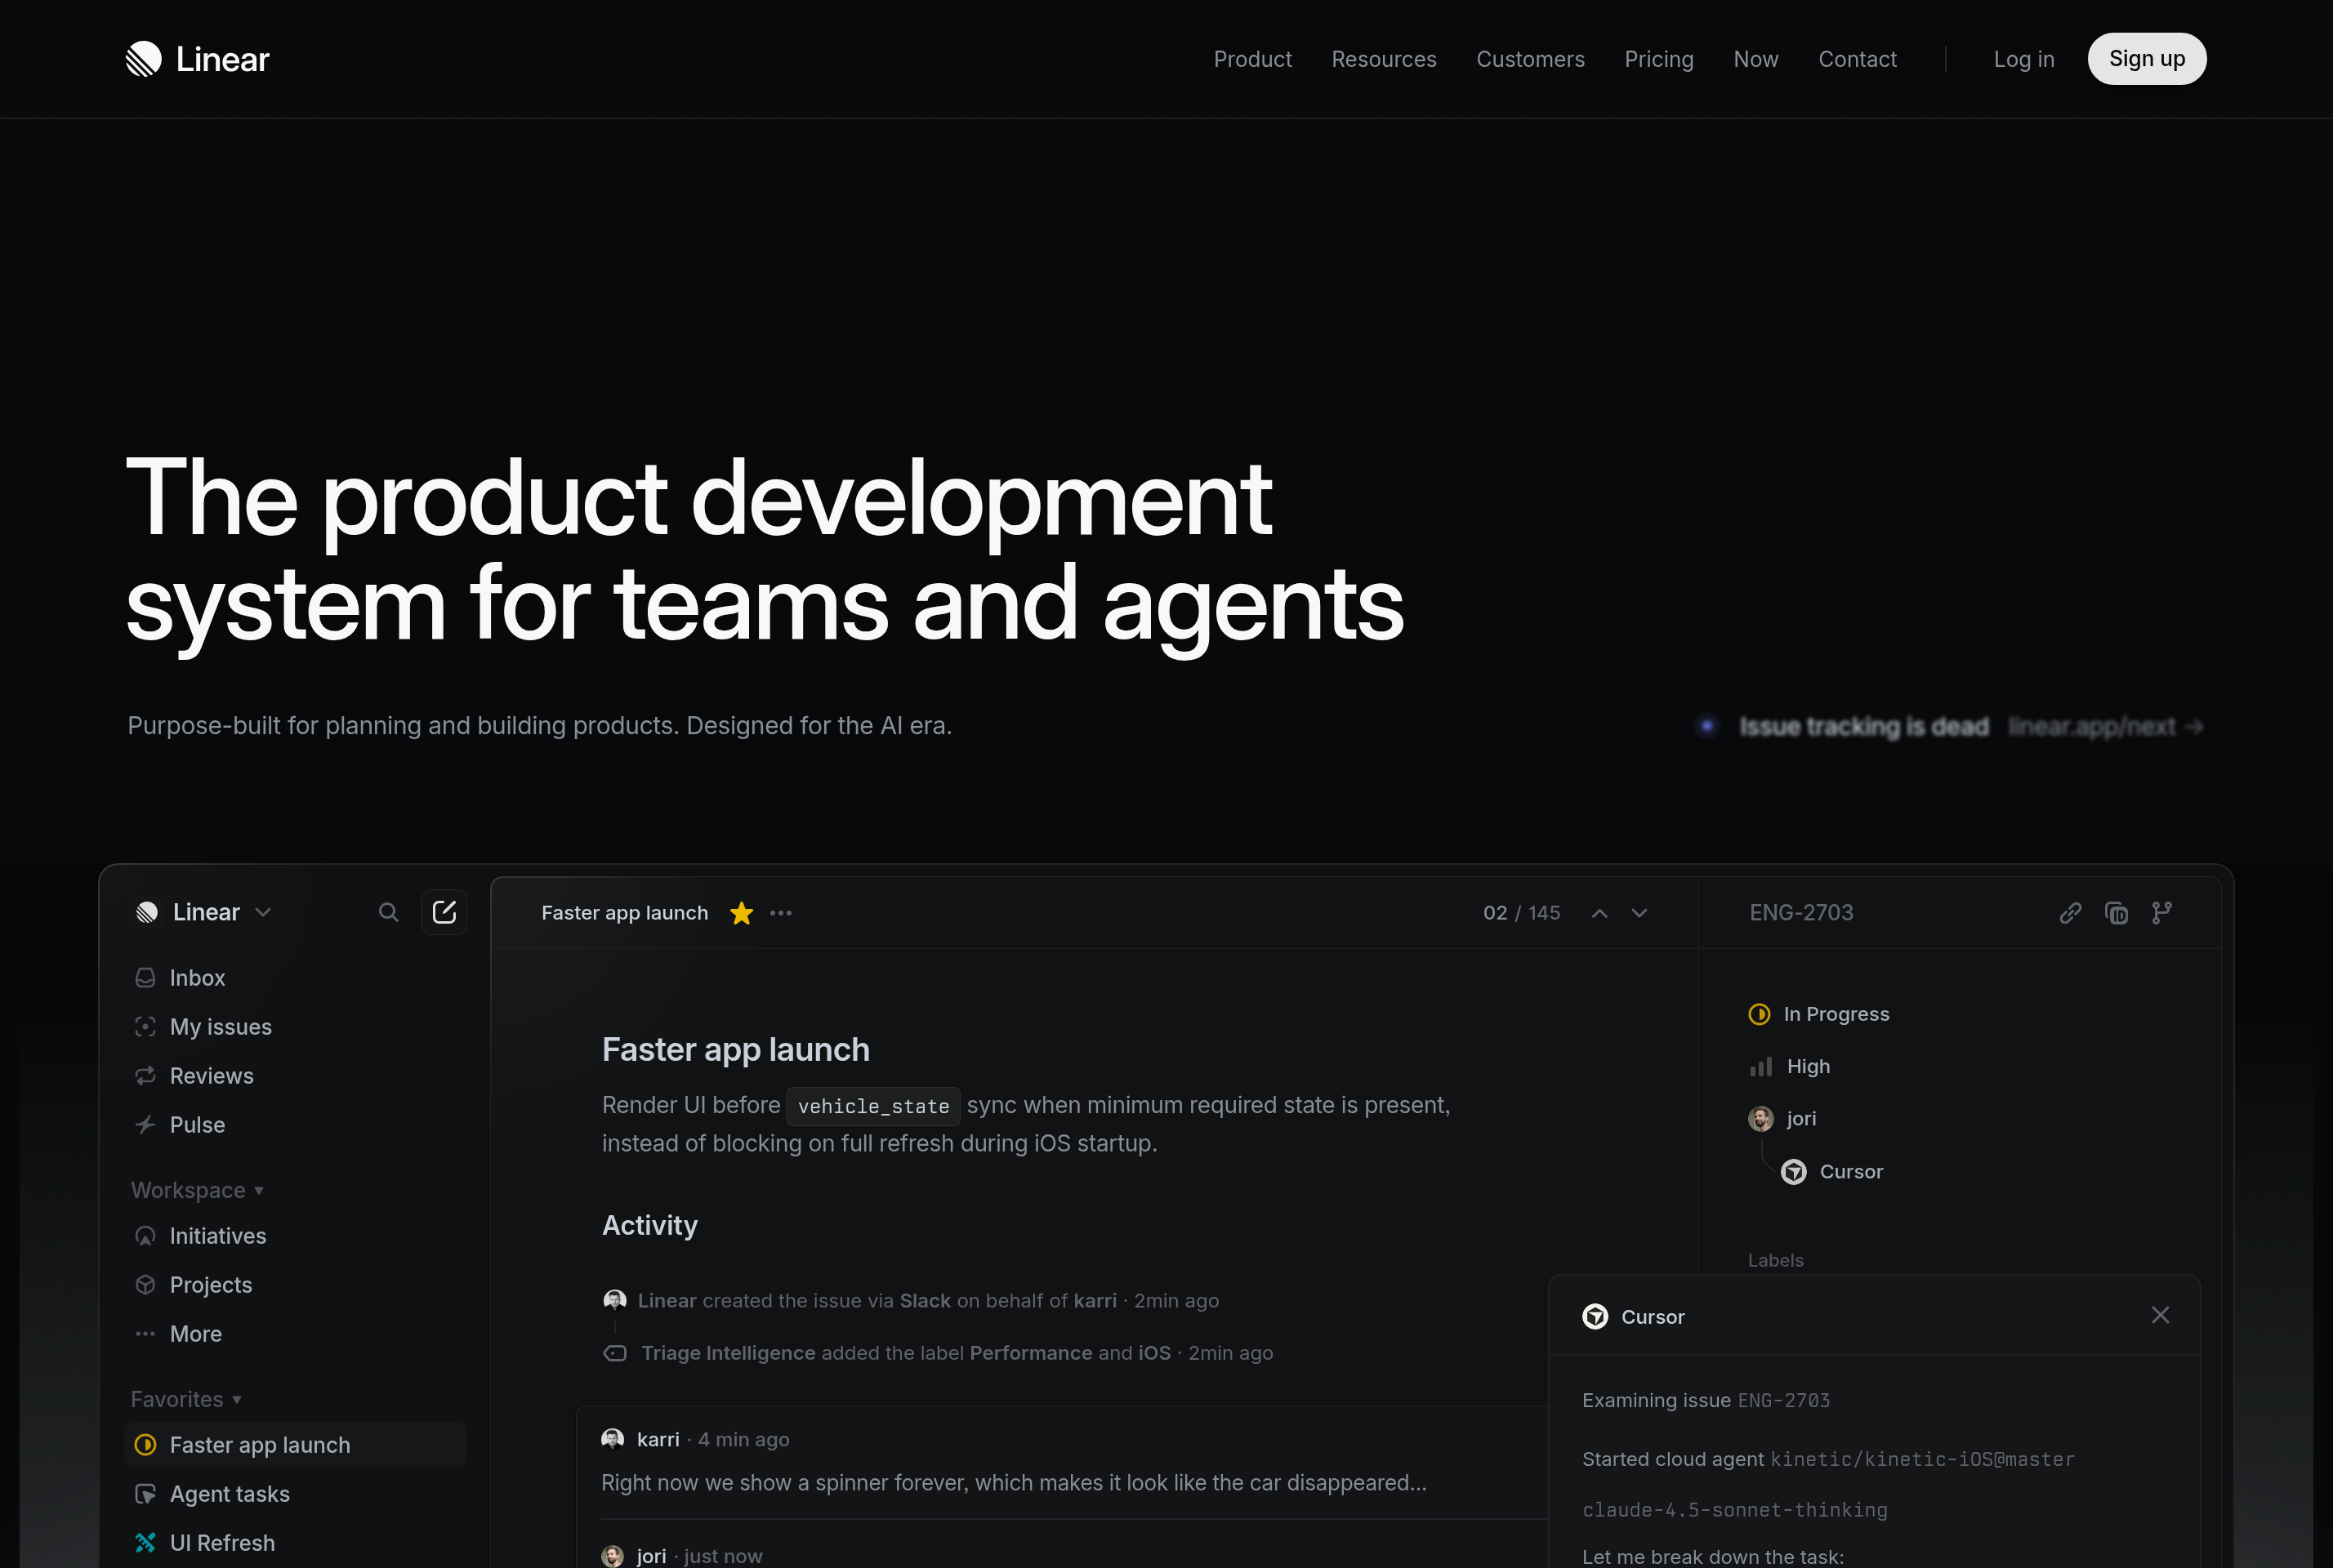Create a new issue with the compose icon
The width and height of the screenshot is (2333, 1568).
(444, 912)
